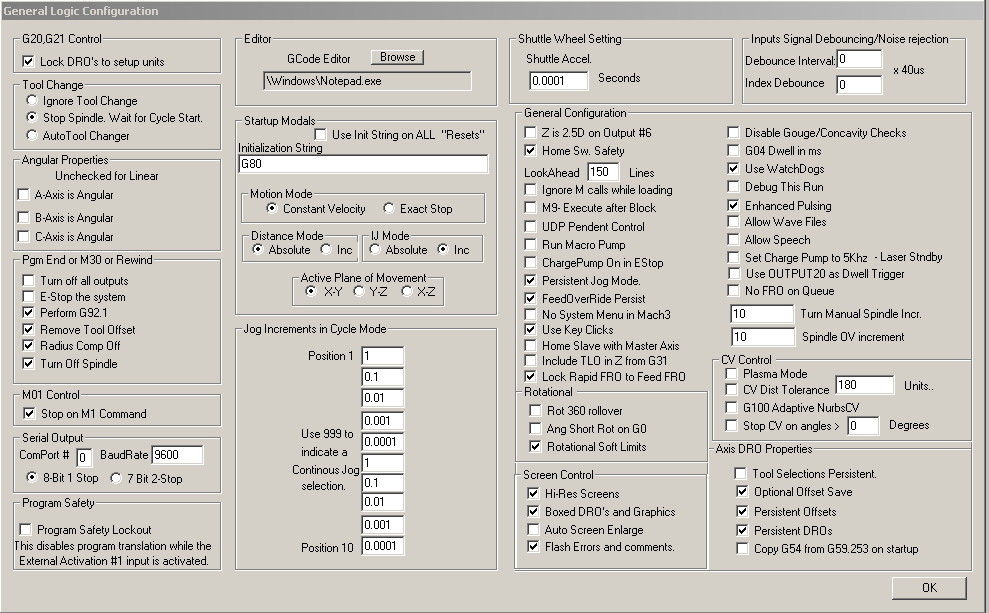
Task: Select 8-Bit 1 Stop option
Action: tap(32, 477)
